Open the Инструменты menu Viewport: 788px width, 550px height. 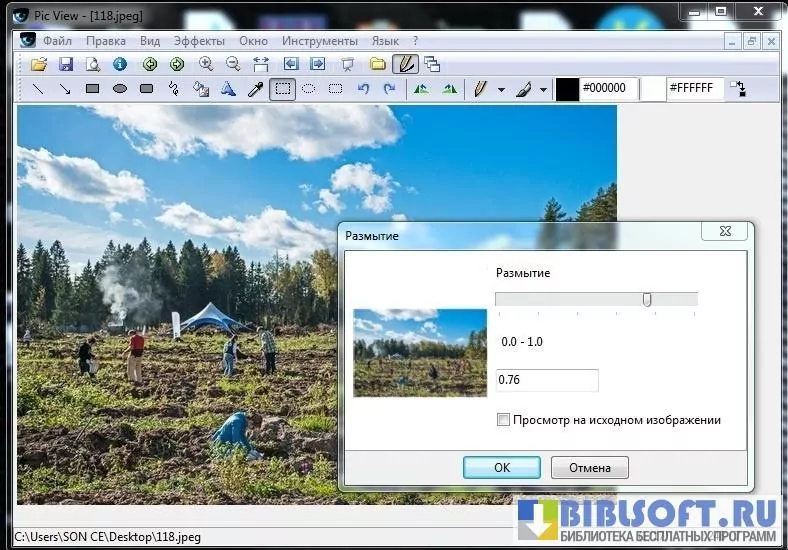[319, 41]
